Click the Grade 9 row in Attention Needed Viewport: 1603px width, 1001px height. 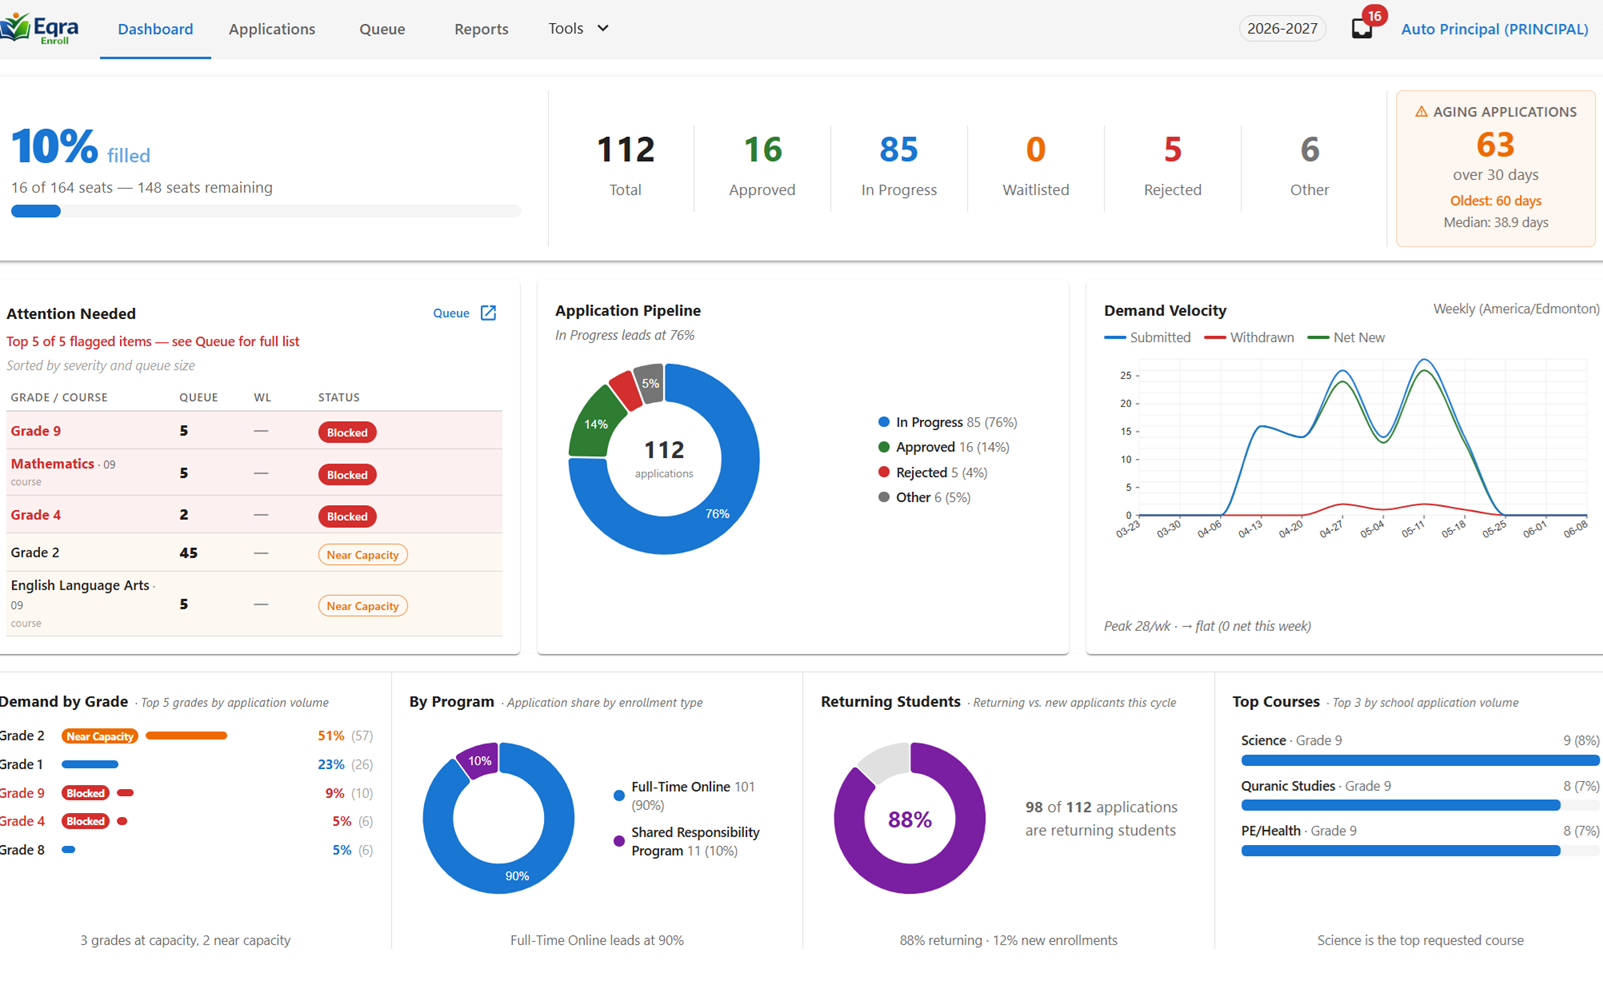pos(254,431)
